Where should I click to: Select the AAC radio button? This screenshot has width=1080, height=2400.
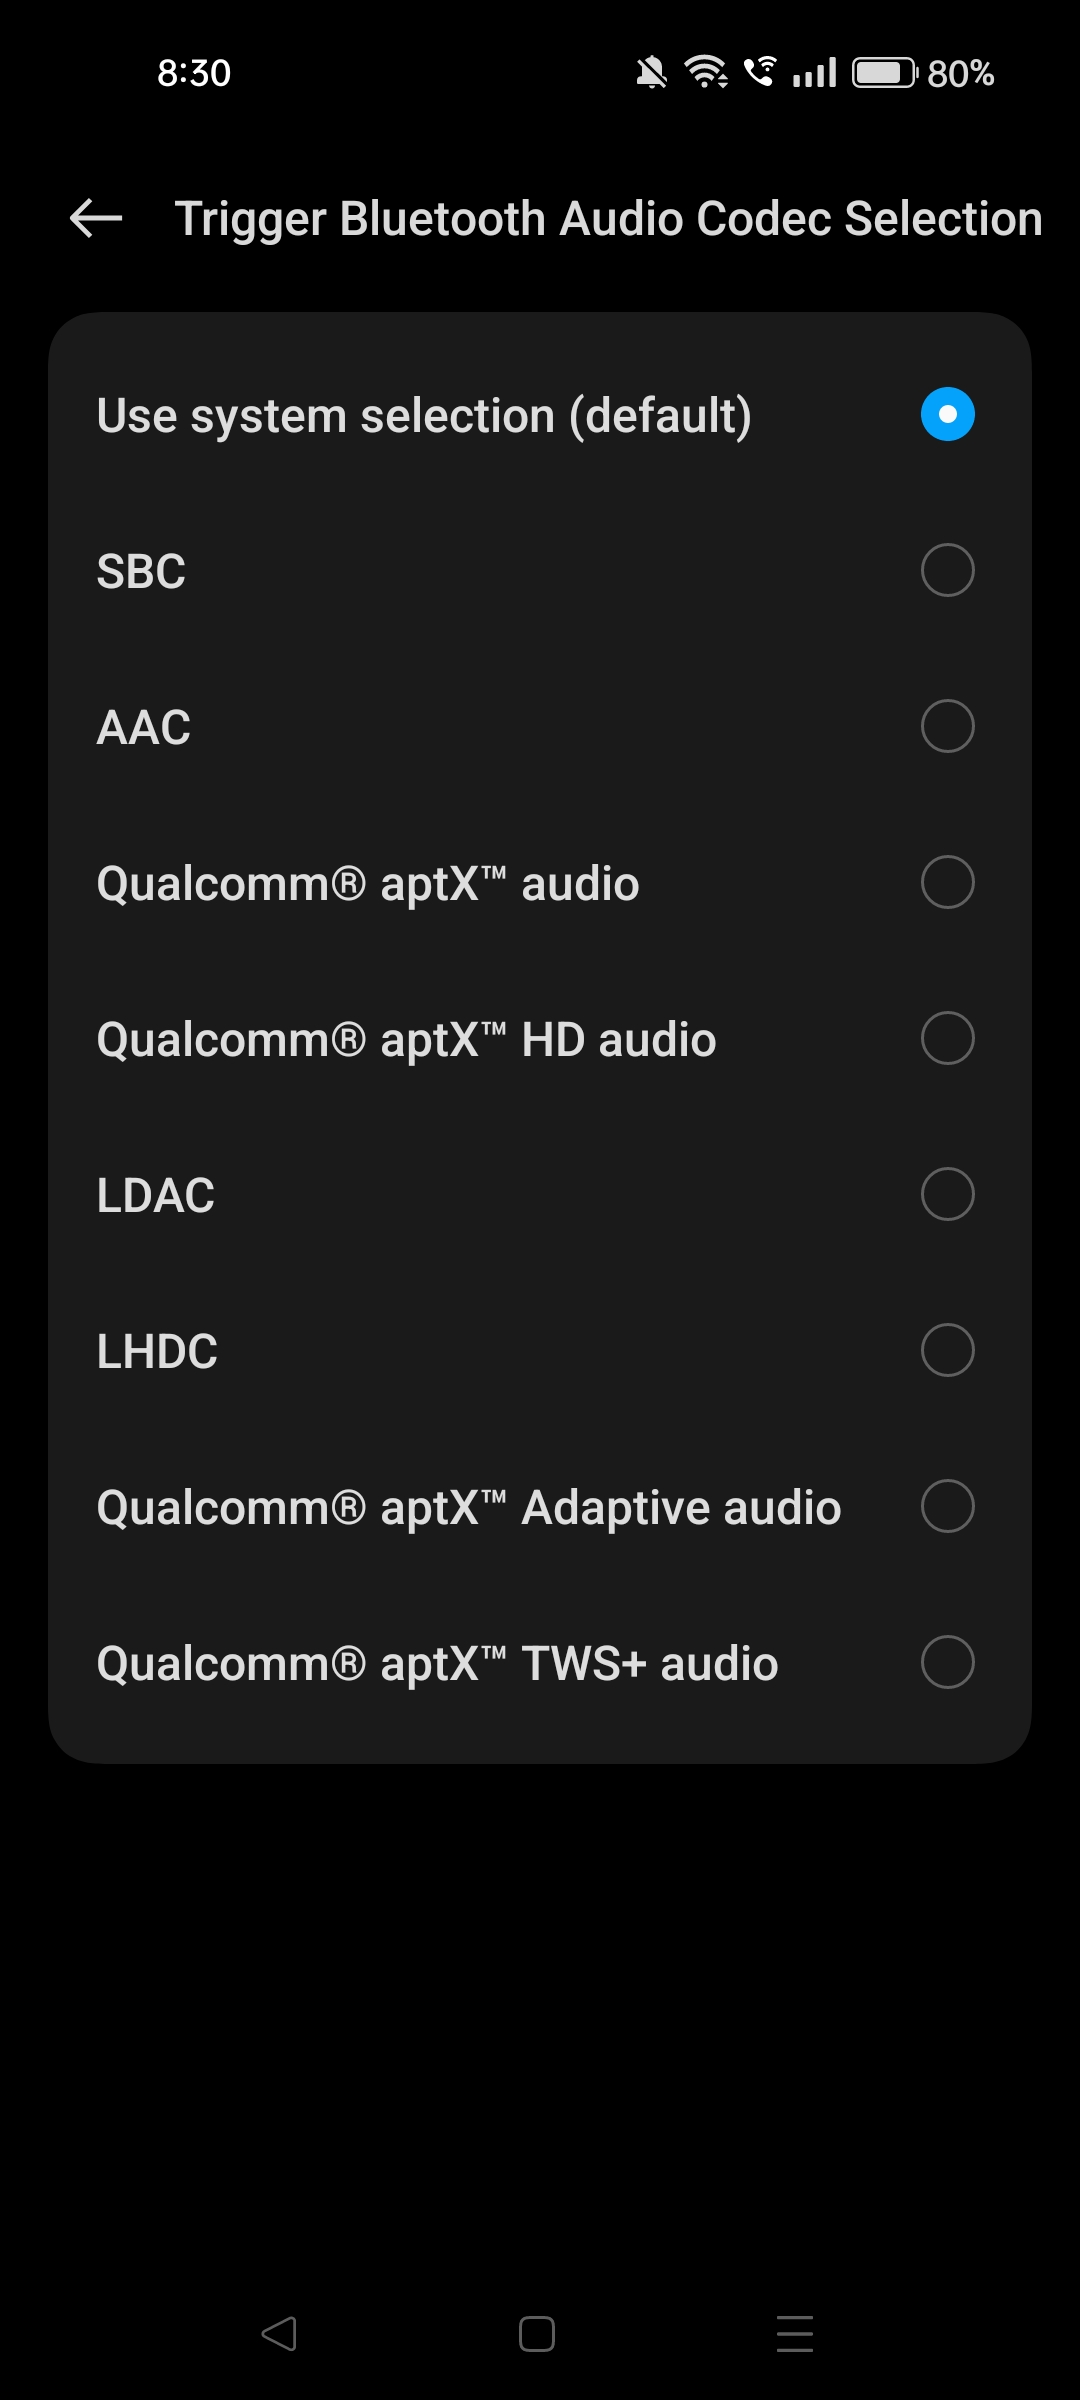pyautogui.click(x=947, y=726)
